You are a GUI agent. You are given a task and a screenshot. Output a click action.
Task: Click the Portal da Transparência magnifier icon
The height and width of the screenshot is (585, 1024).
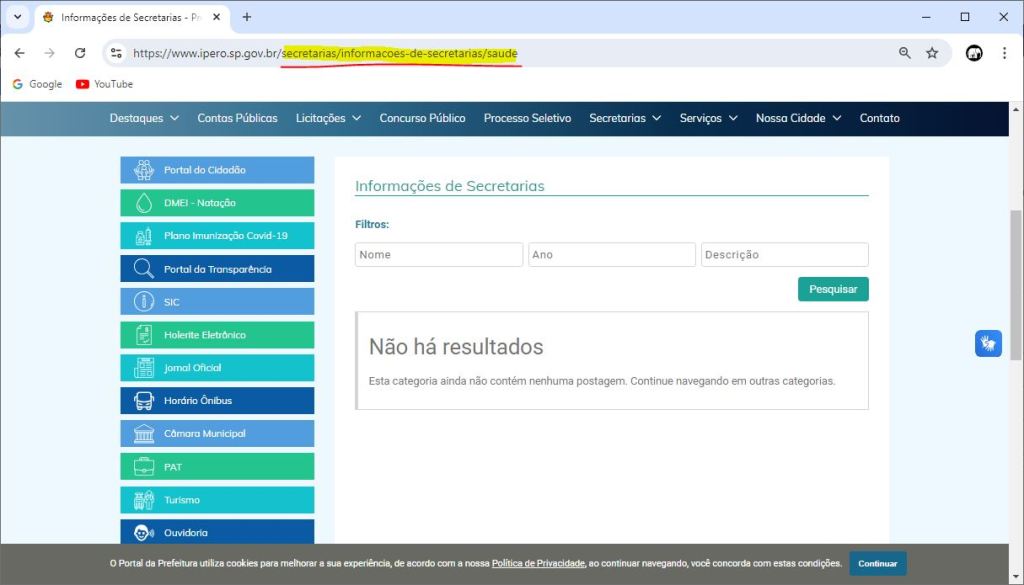tap(144, 269)
